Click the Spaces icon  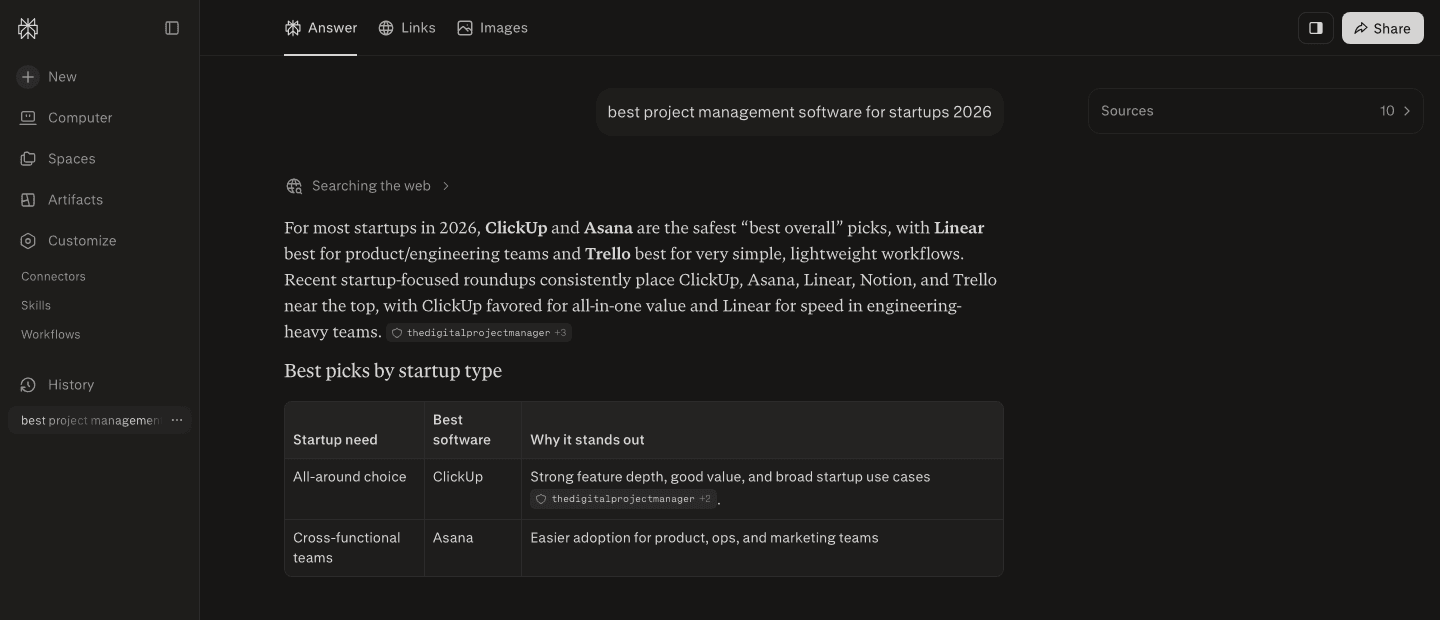click(x=28, y=159)
